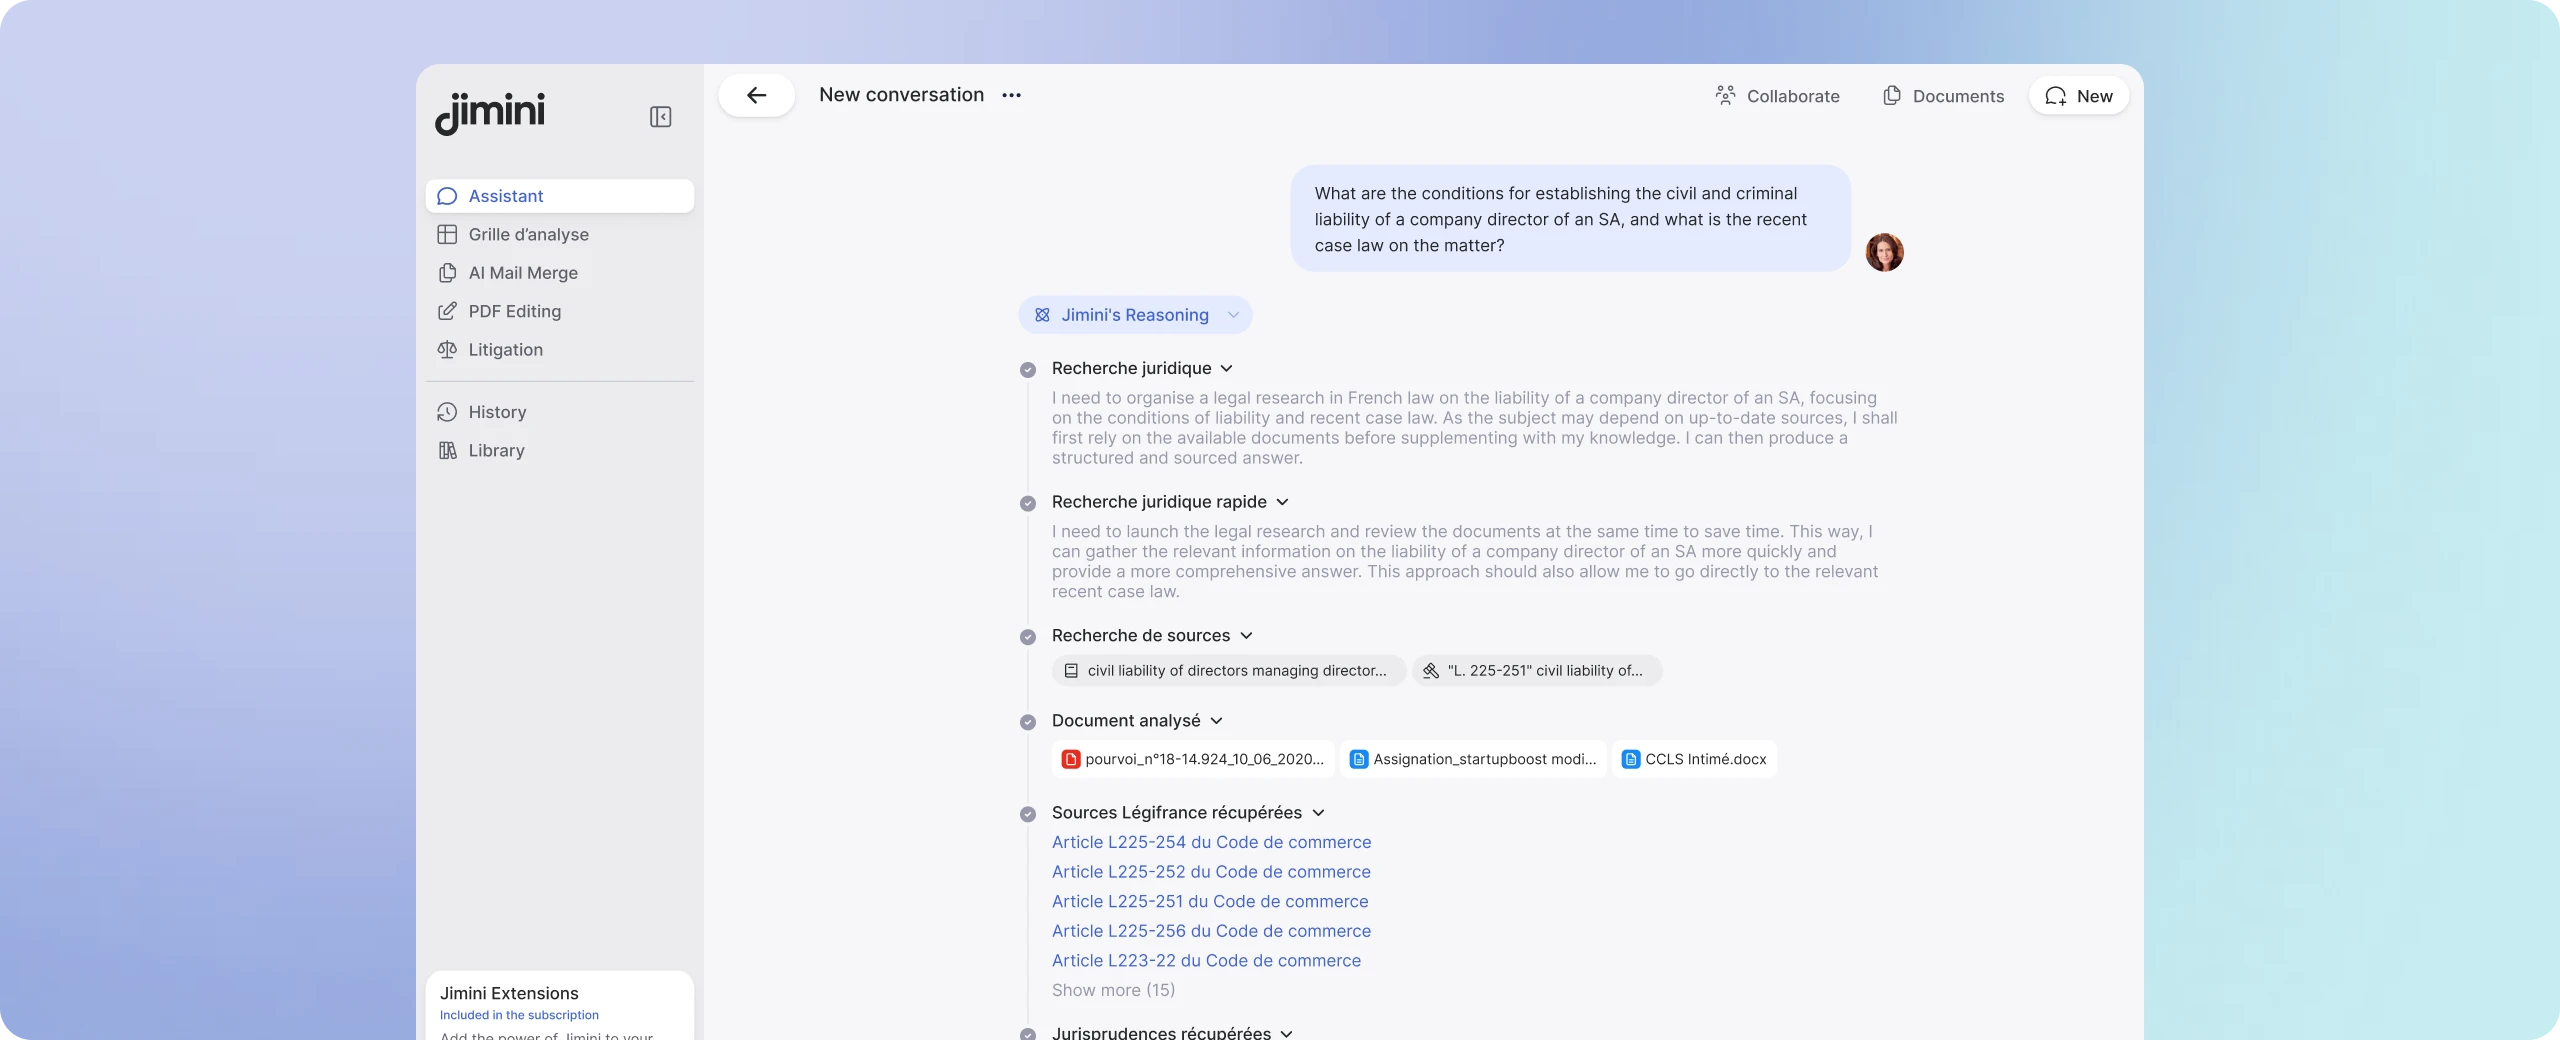Click the Document analysé status icon
2560x1040 pixels.
tap(1028, 722)
